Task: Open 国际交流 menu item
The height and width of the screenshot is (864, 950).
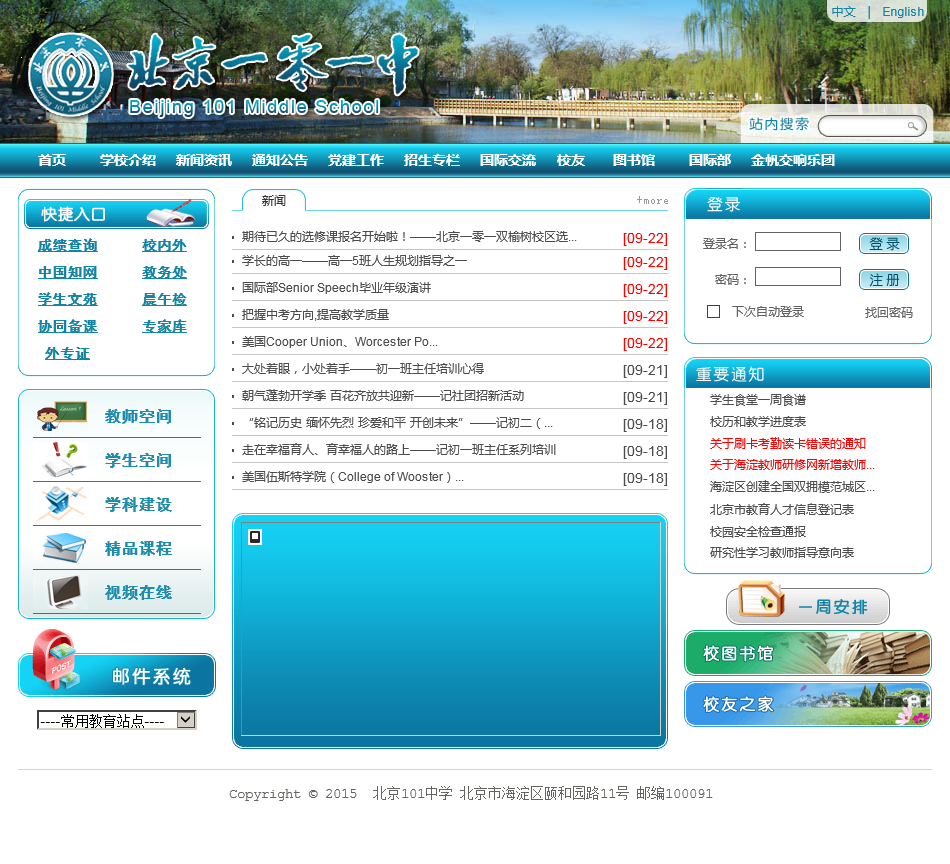Action: pos(508,160)
